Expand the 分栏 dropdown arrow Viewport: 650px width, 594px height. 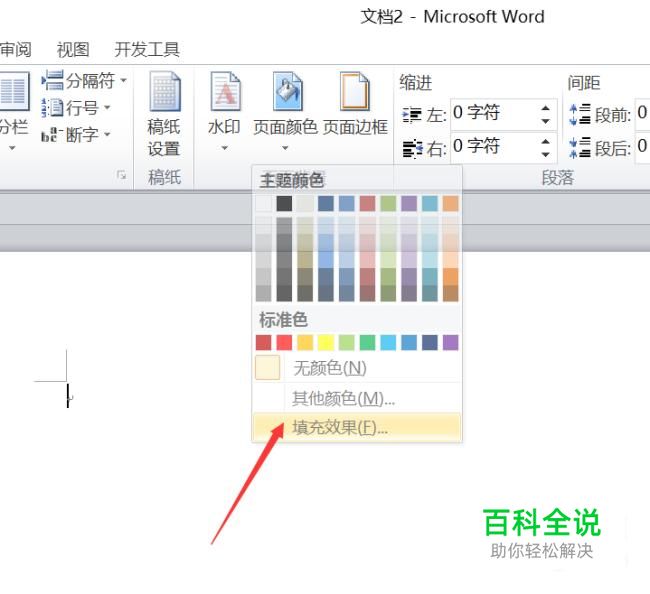12,148
